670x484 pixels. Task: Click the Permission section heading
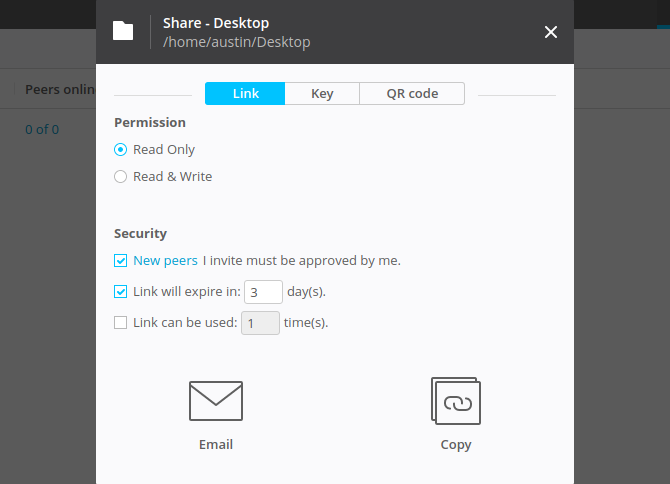pos(150,123)
